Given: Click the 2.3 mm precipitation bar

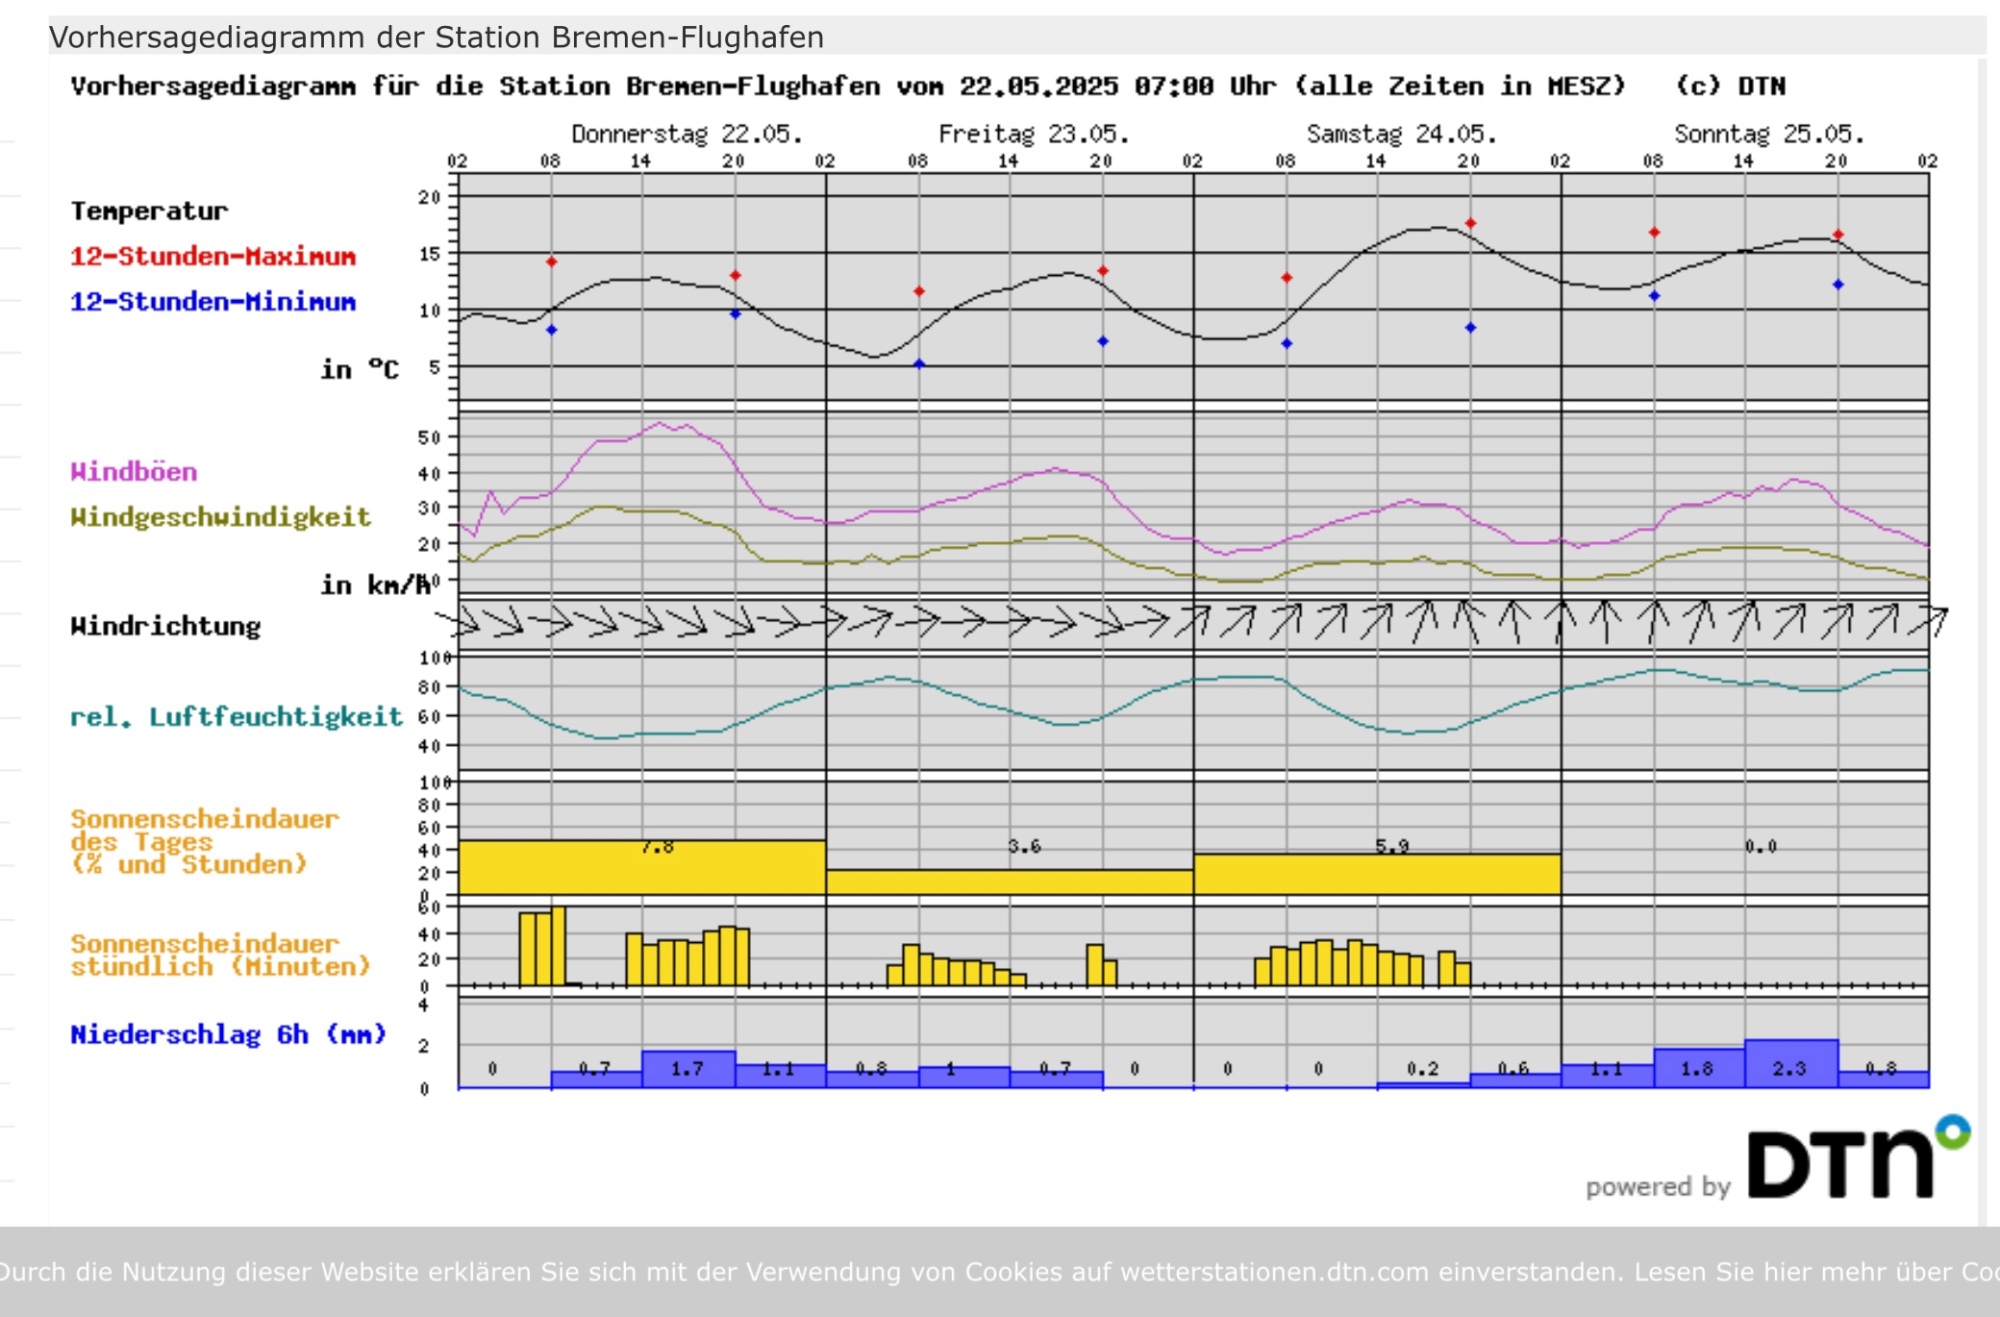Looking at the screenshot, I should (1791, 1064).
